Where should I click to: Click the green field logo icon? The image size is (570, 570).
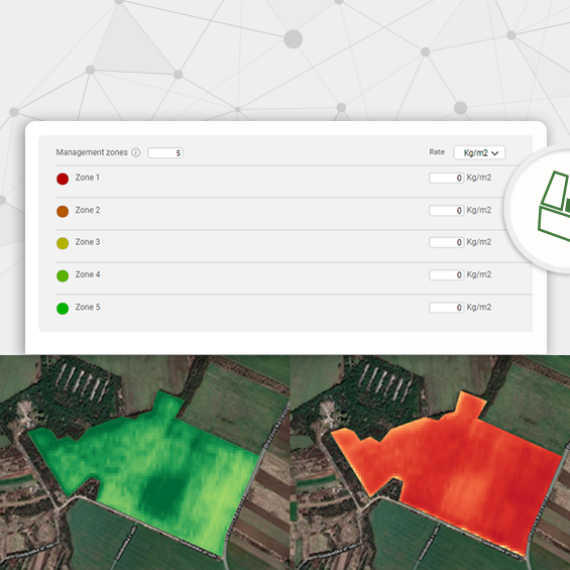[554, 206]
